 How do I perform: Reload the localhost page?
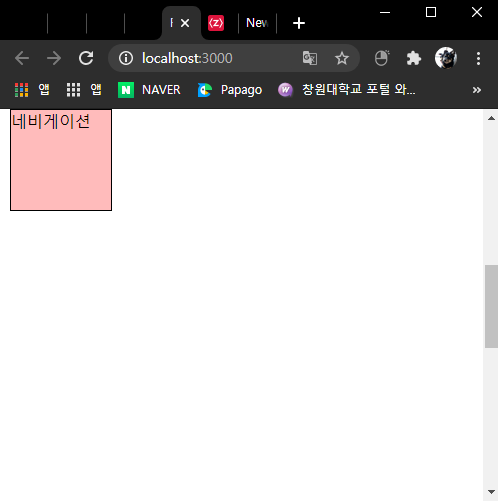pos(86,58)
